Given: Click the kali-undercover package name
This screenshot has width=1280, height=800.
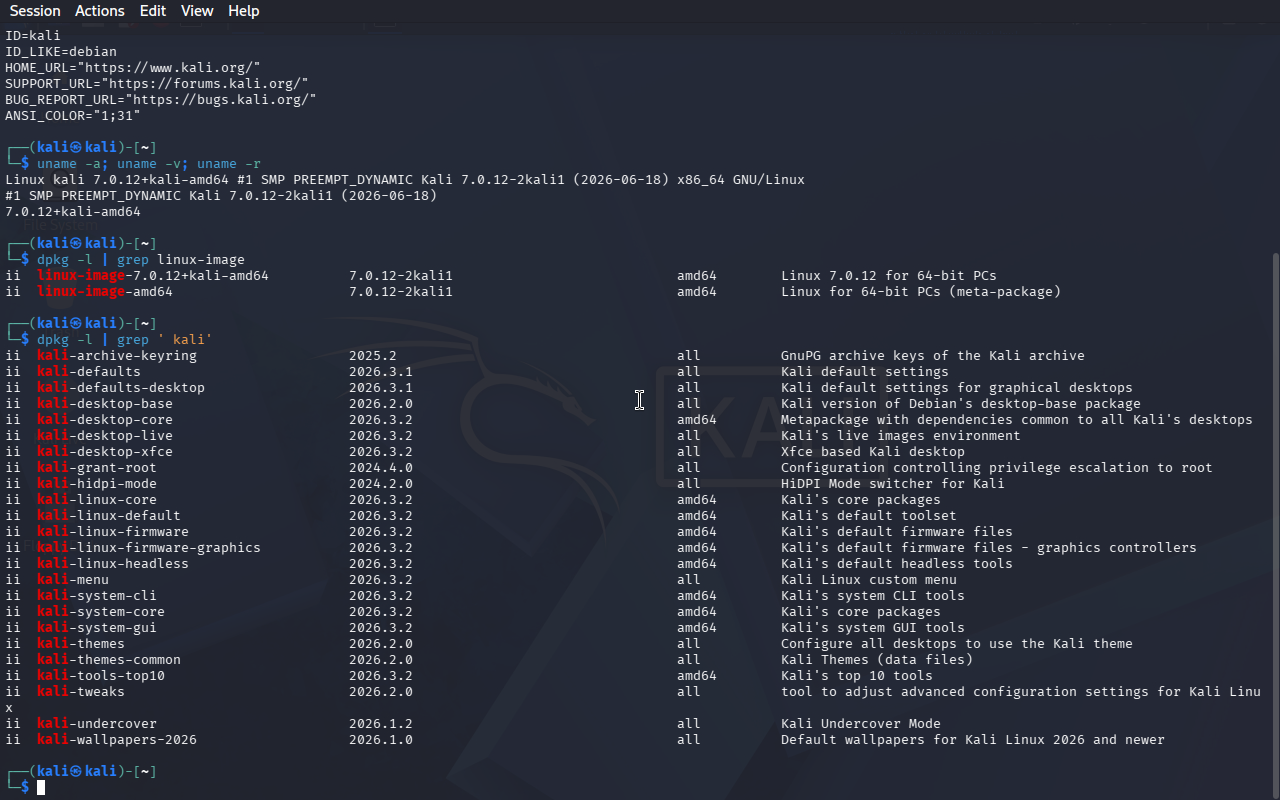Looking at the screenshot, I should click(x=97, y=724).
